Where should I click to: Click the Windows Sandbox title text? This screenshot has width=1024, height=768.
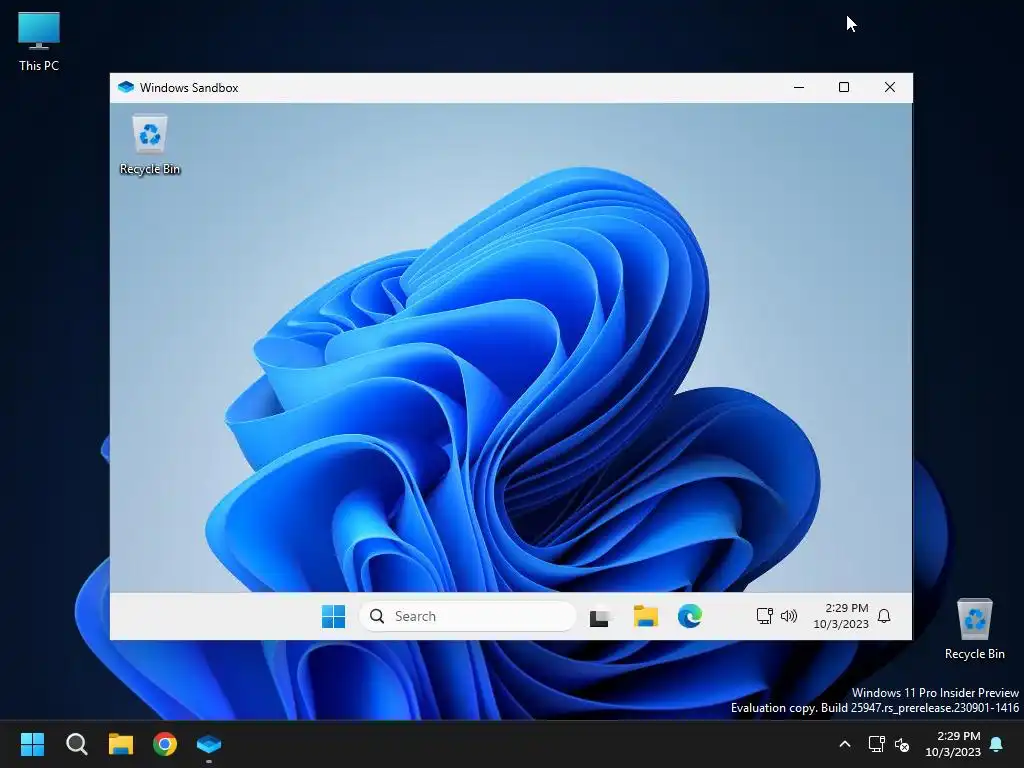coord(189,88)
